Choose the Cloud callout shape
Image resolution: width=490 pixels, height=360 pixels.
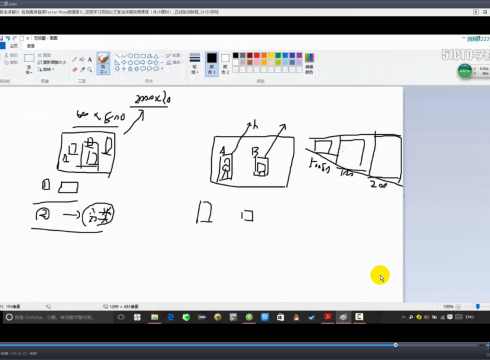click(x=156, y=69)
